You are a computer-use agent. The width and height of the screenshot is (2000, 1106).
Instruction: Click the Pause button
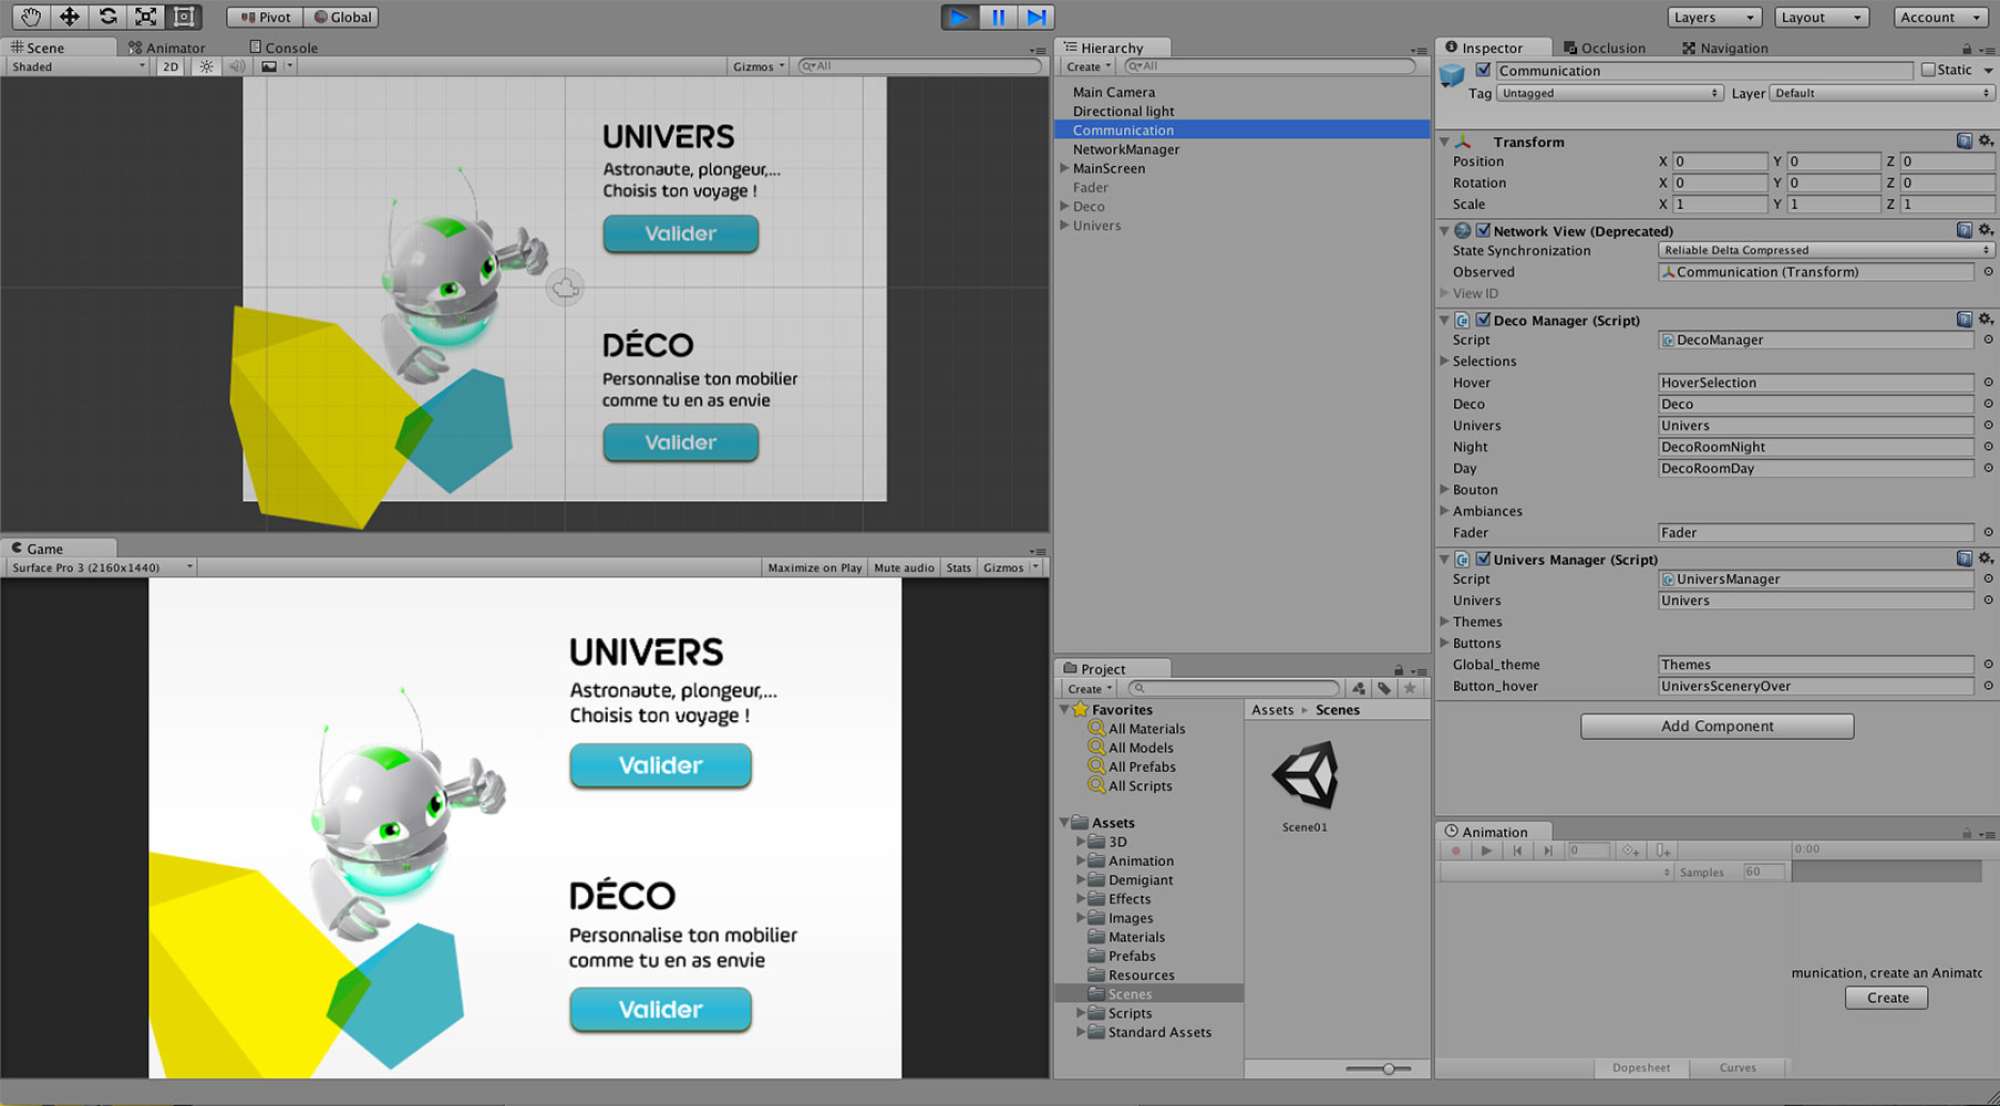[x=998, y=17]
